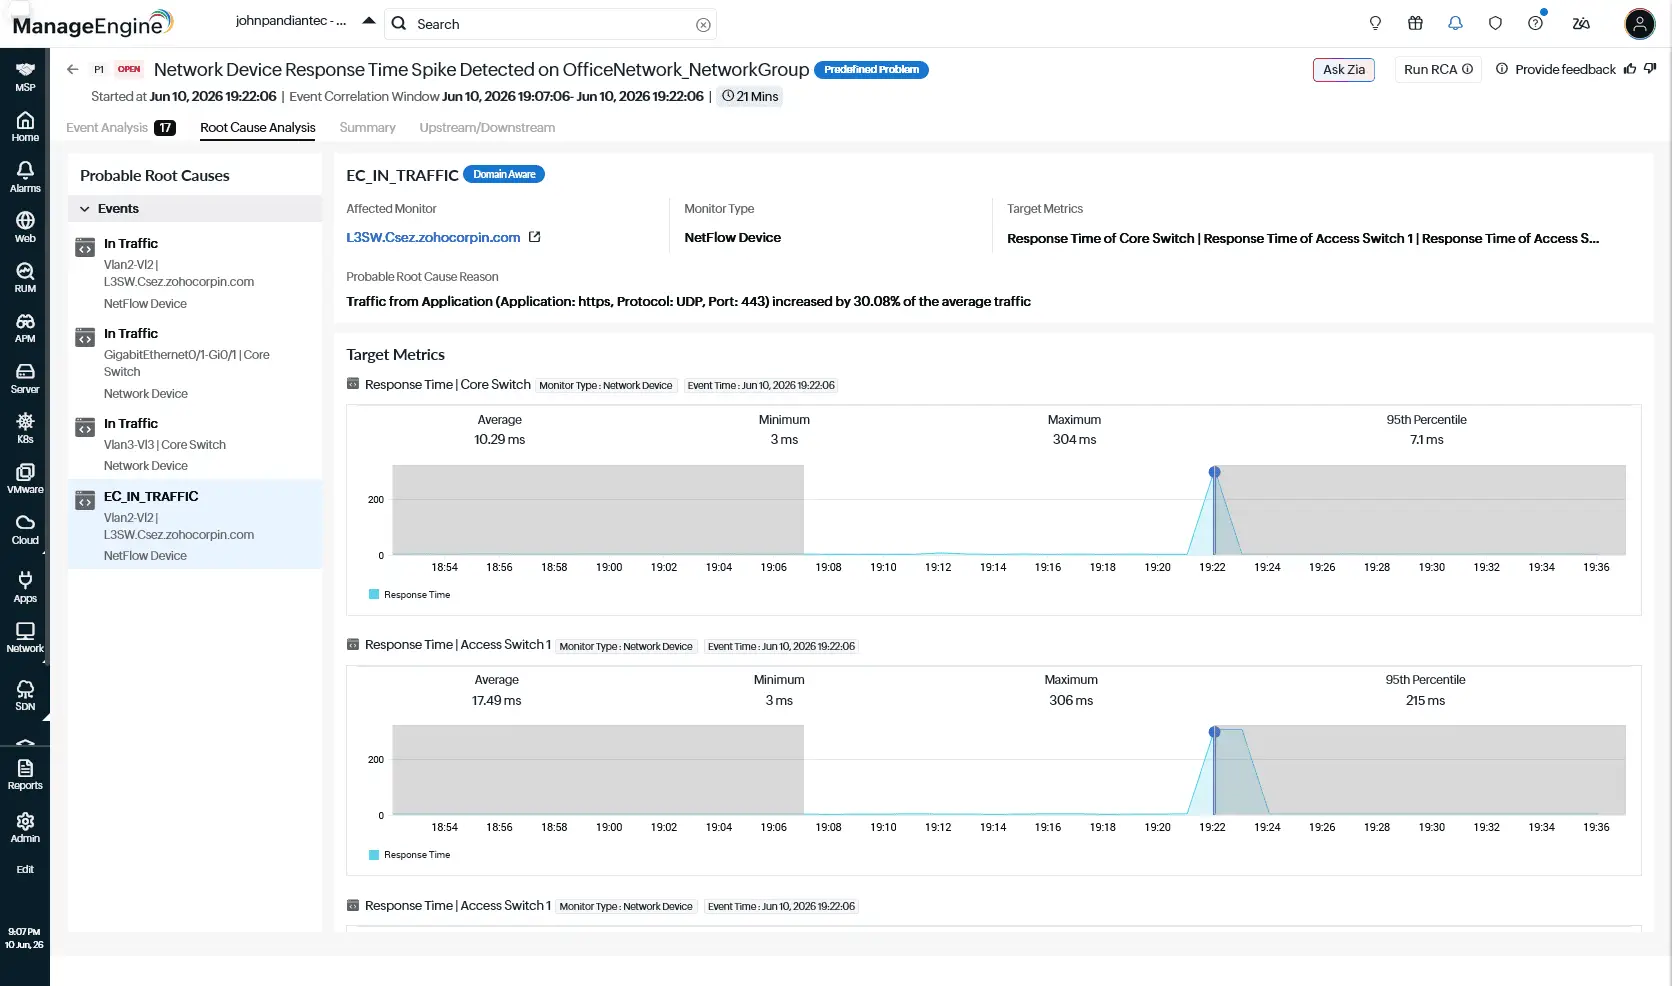Select the Root Cause Analysis tab
Screen dimensions: 1672x986
pyautogui.click(x=258, y=128)
